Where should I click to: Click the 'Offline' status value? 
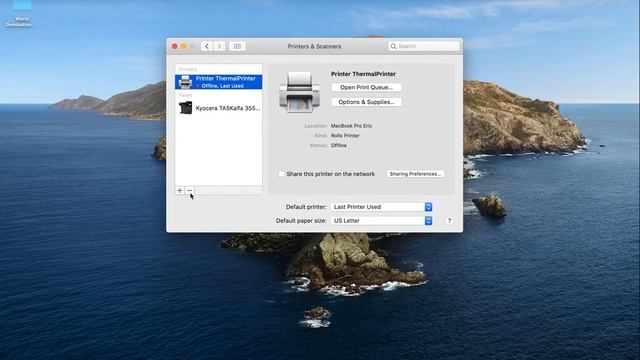pos(339,145)
